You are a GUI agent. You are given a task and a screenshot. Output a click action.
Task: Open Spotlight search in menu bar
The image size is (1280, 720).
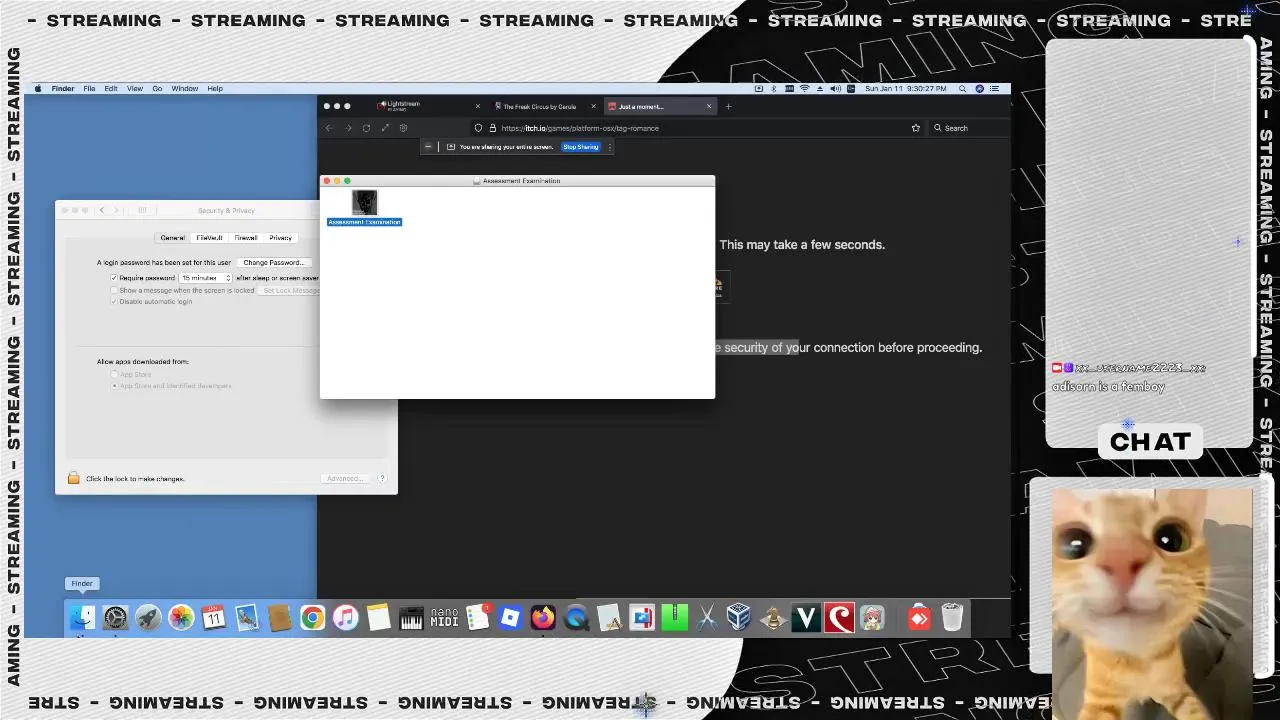coord(964,88)
